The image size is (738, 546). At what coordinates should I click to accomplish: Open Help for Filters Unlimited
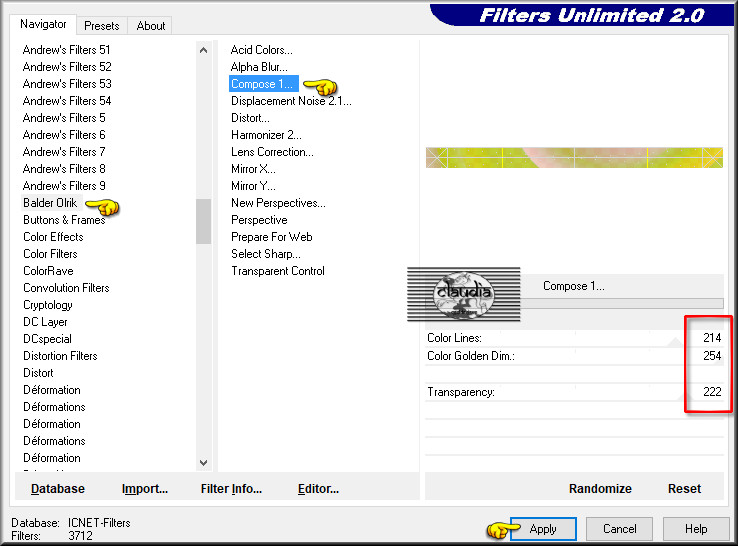696,529
